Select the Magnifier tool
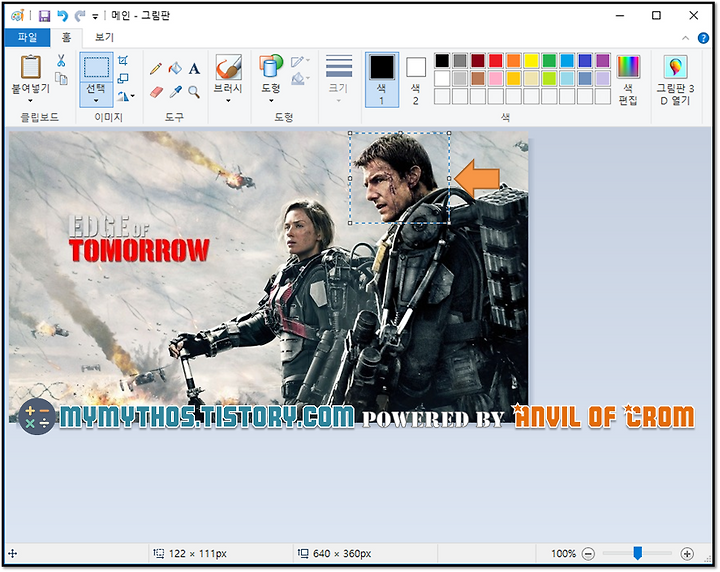This screenshot has width=720, height=572. (x=194, y=92)
